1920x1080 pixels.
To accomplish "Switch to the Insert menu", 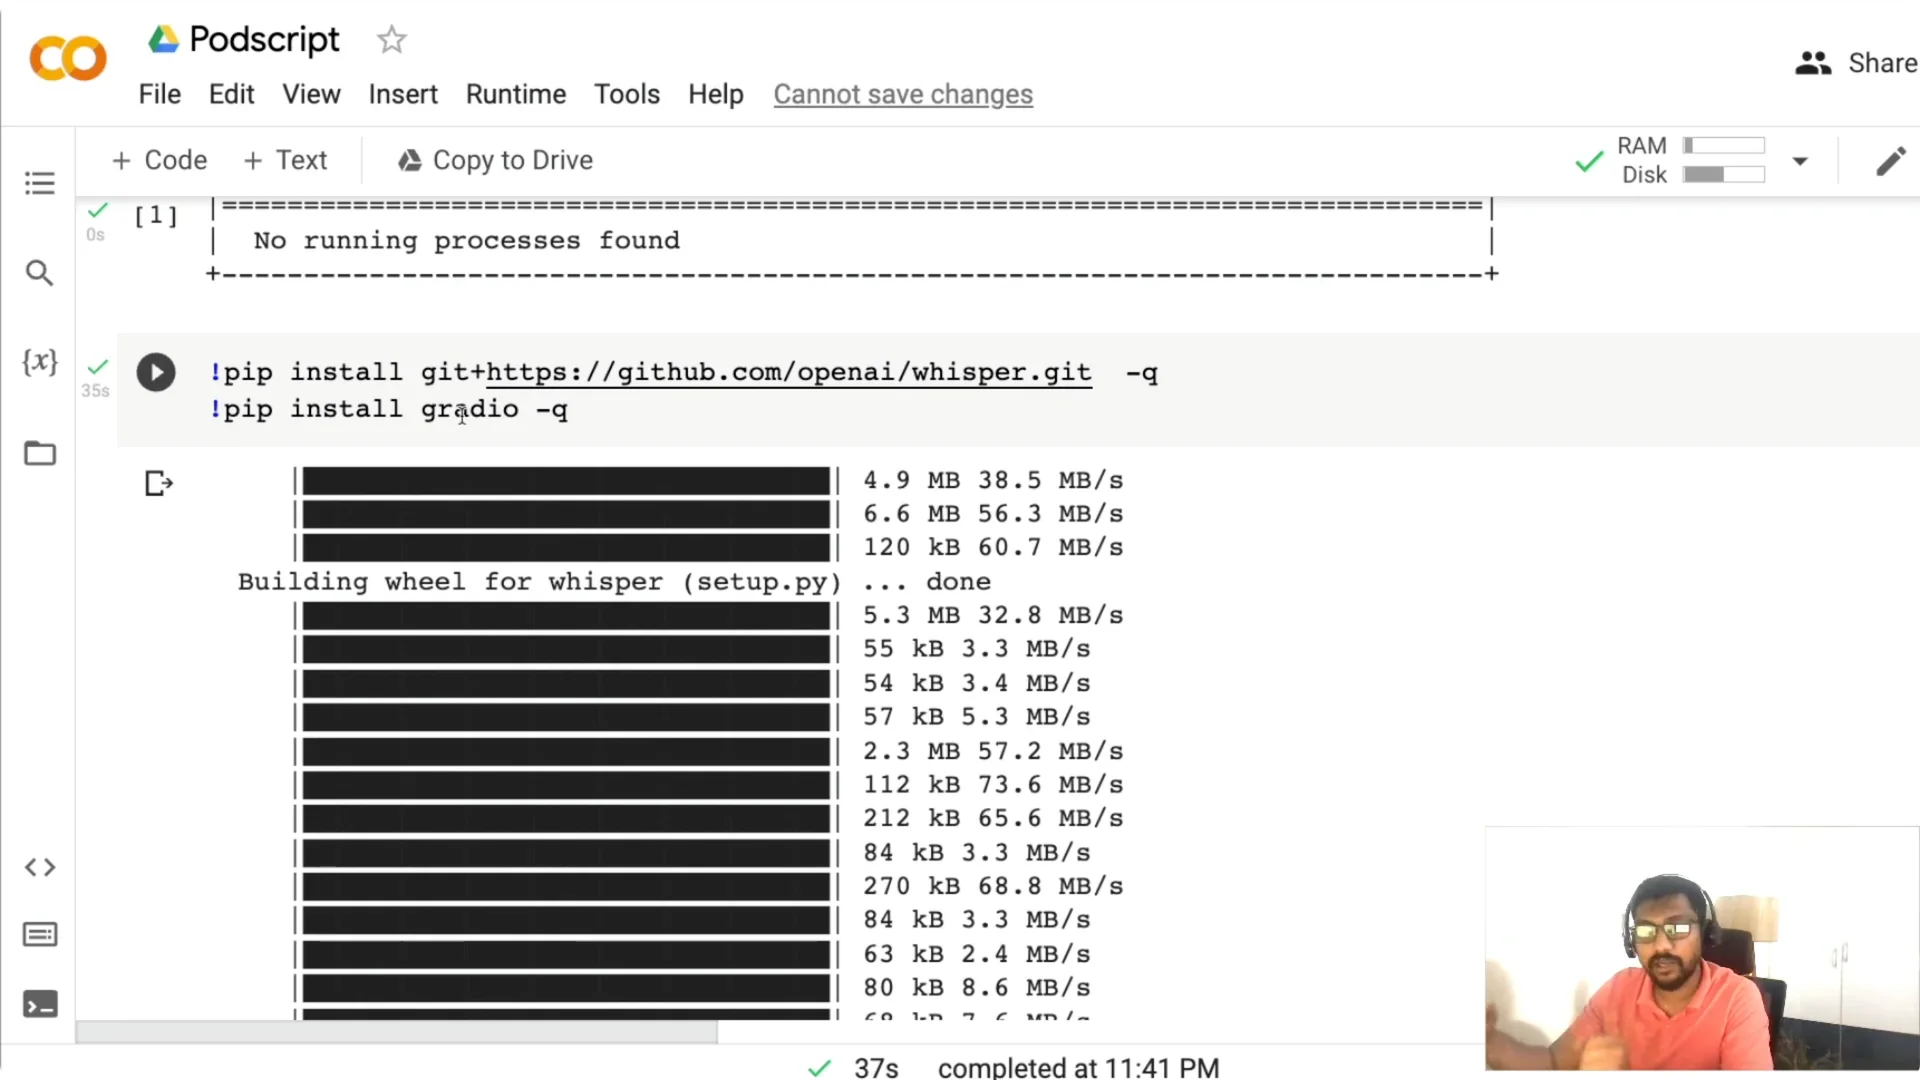I will point(403,94).
